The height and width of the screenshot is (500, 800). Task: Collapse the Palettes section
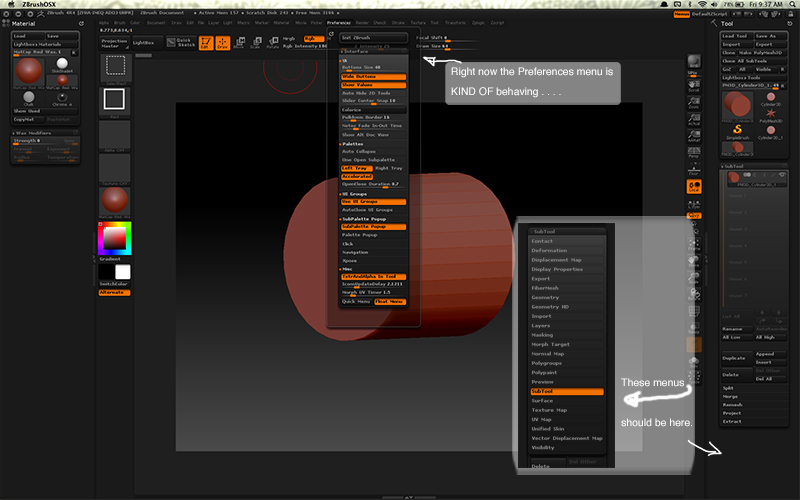[352, 144]
